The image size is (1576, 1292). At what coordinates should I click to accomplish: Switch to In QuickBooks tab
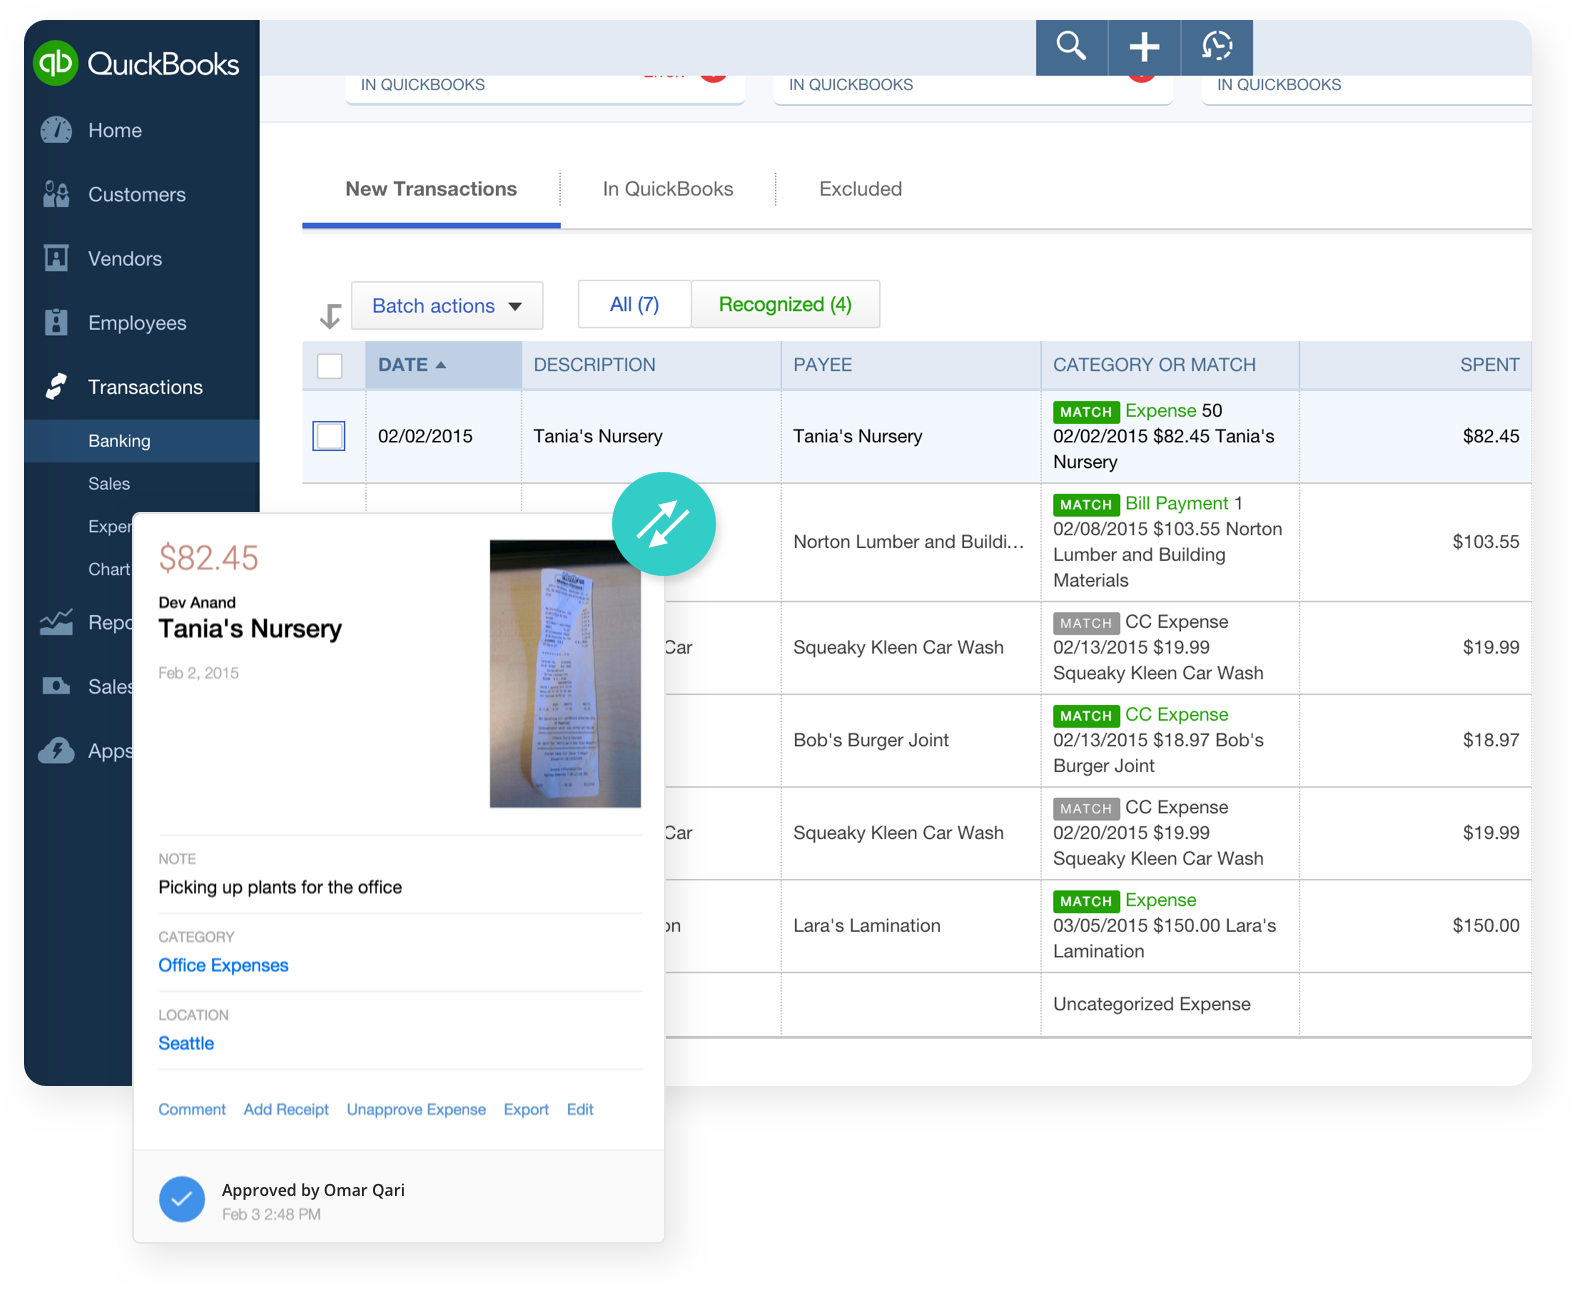pyautogui.click(x=668, y=189)
